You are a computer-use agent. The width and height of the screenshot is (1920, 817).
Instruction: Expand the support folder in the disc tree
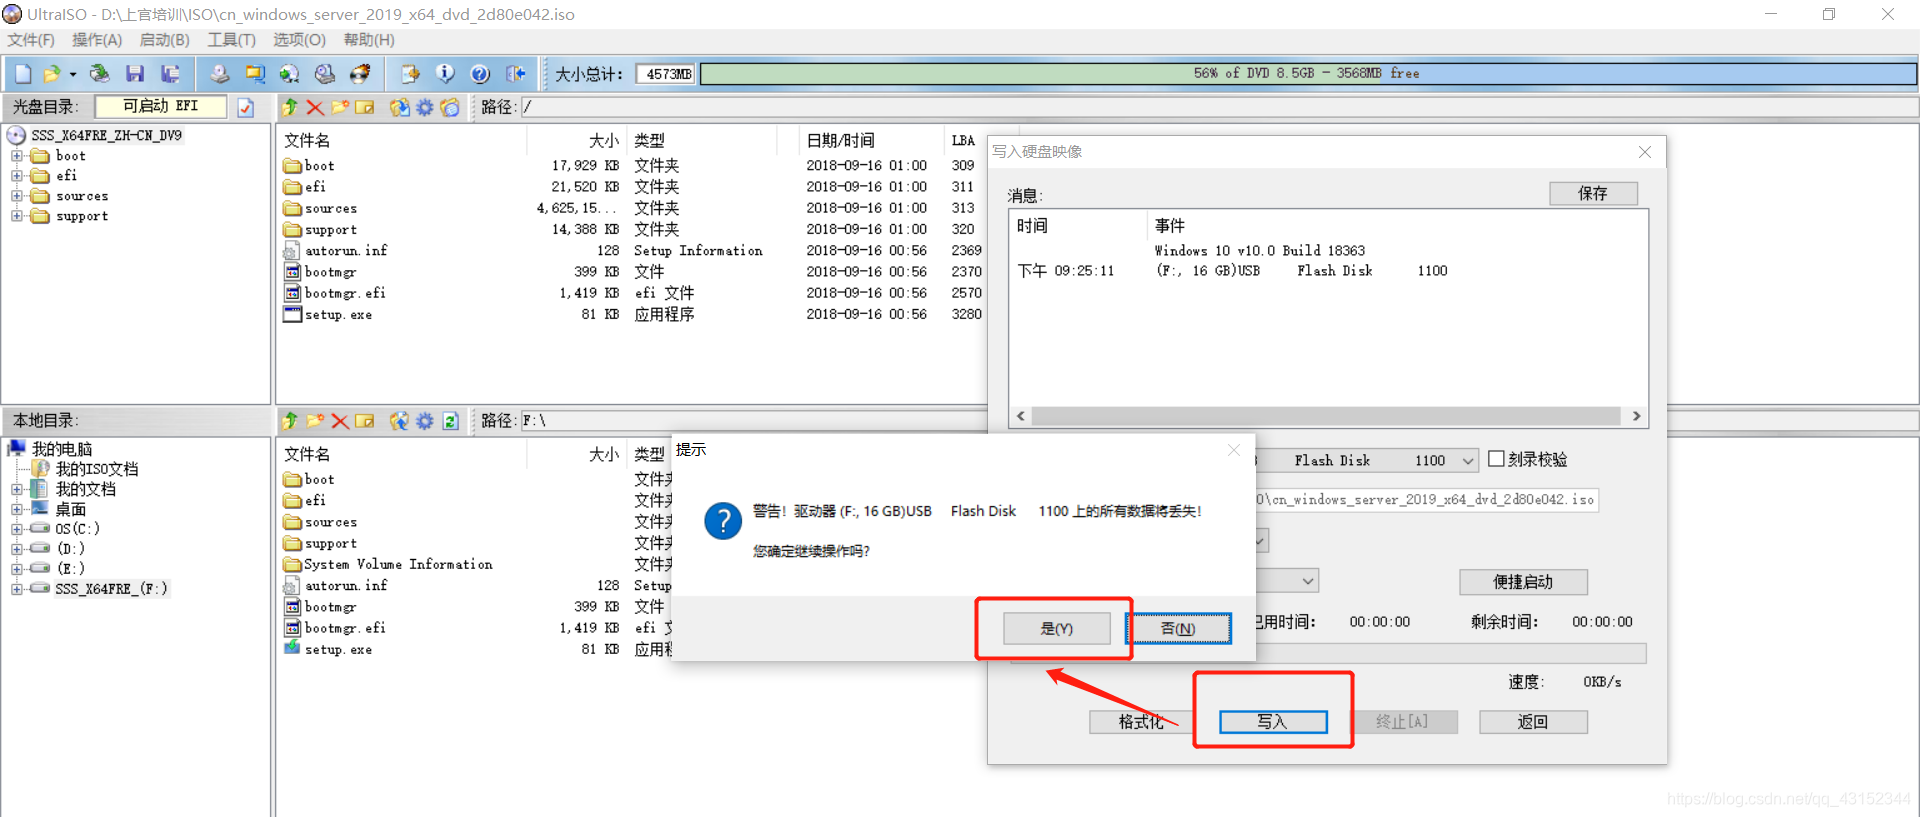click(17, 216)
